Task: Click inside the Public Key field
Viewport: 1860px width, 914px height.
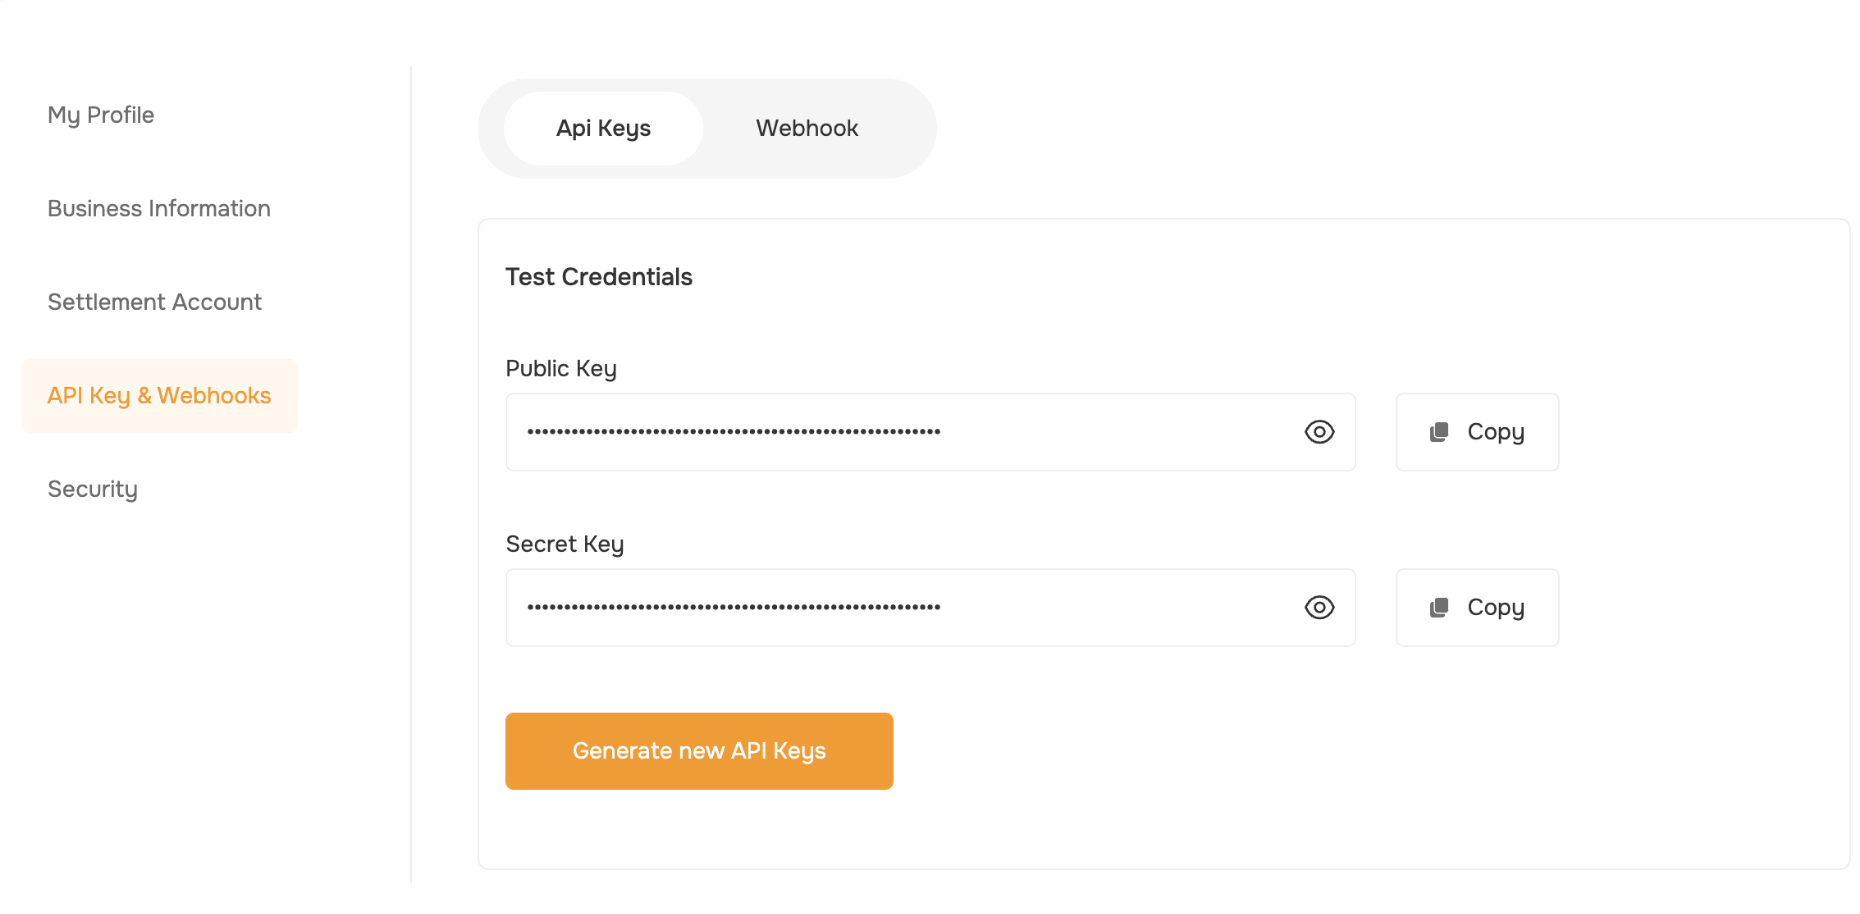Action: coord(930,432)
